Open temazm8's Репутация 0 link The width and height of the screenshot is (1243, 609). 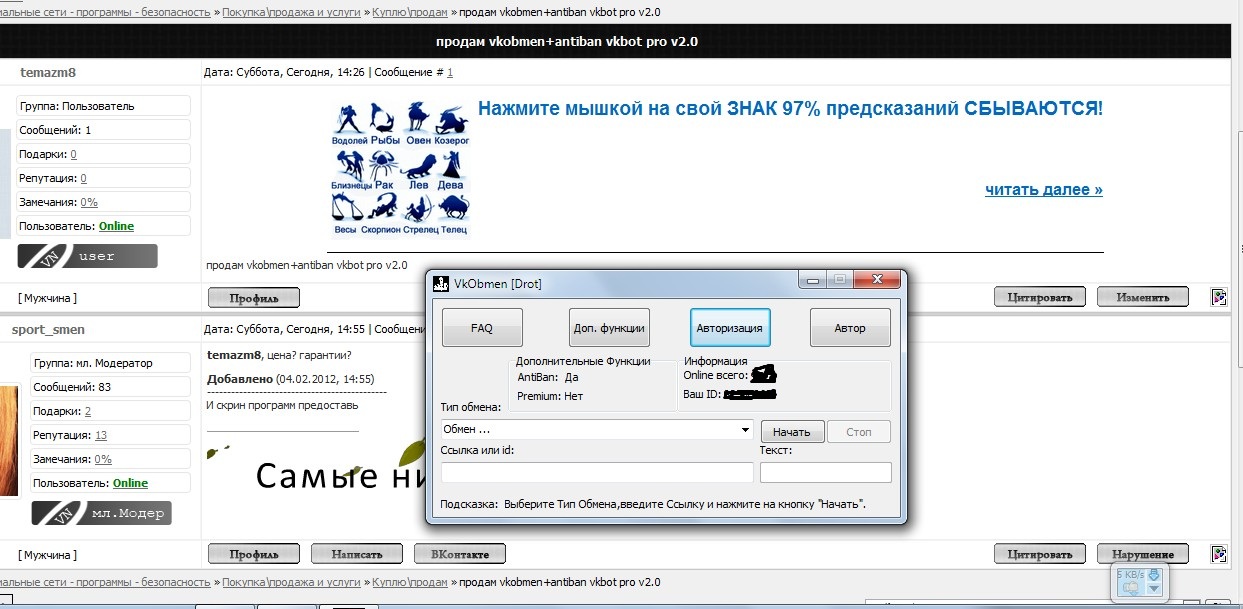[83, 178]
